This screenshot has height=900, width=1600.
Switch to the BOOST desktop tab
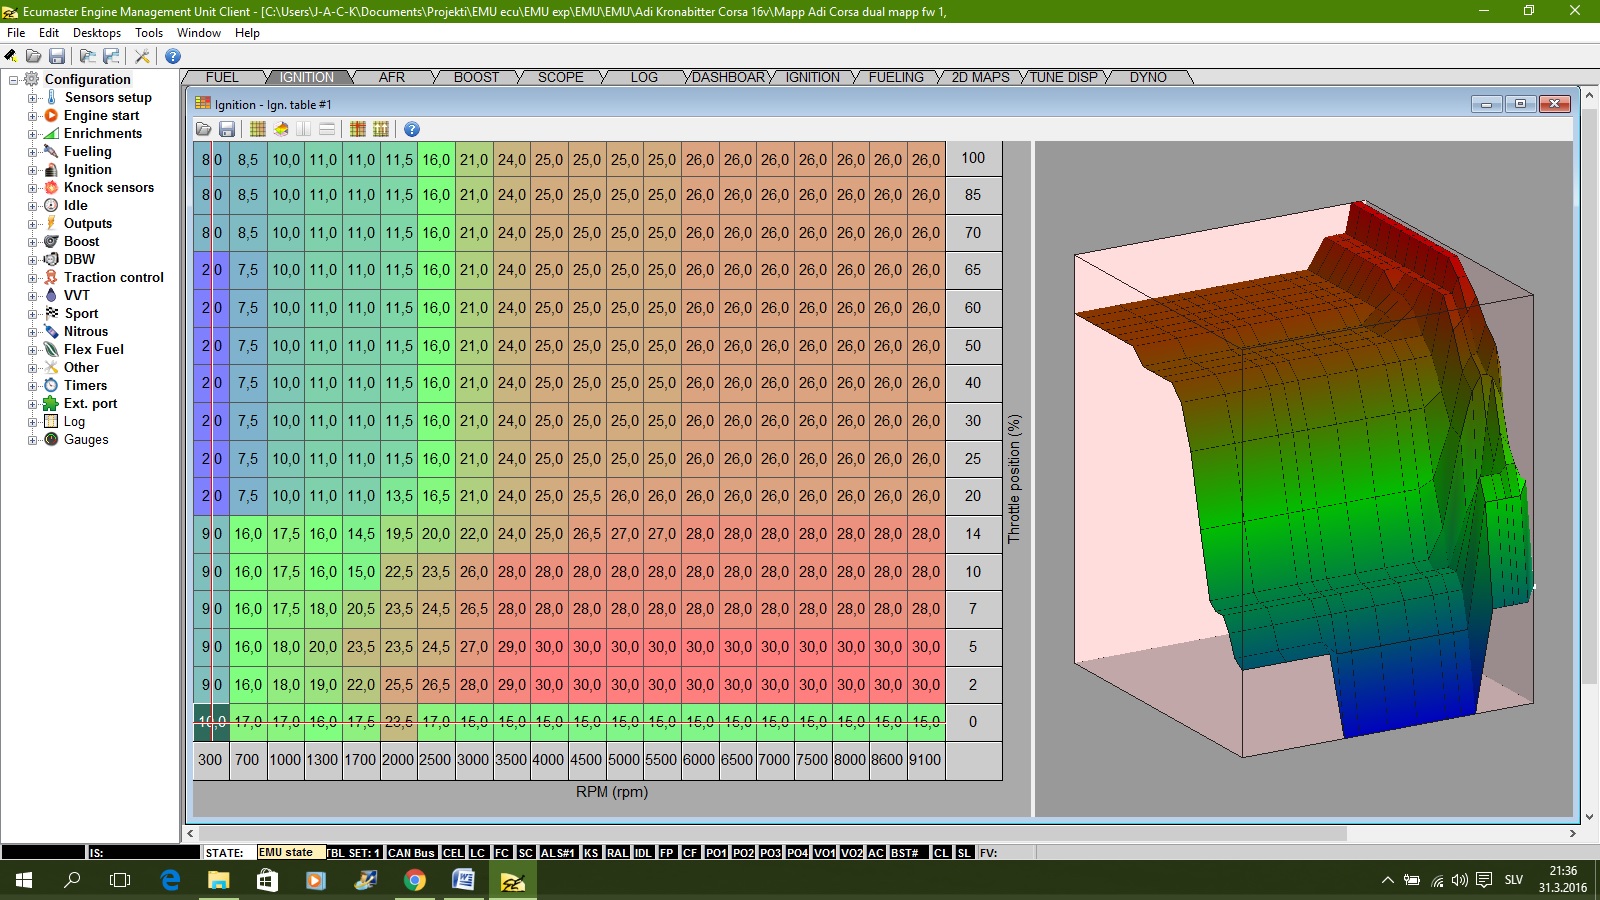[x=476, y=77]
